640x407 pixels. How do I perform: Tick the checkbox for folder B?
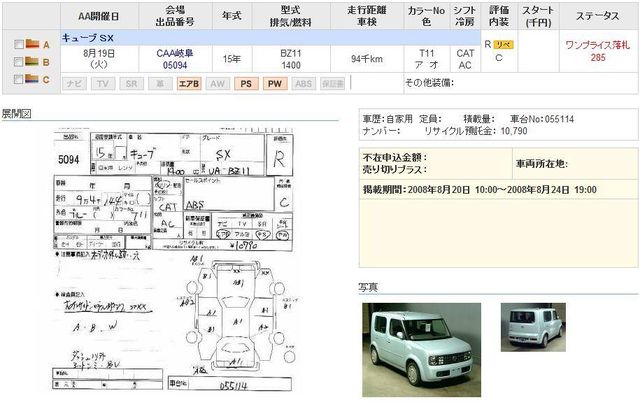tap(17, 62)
